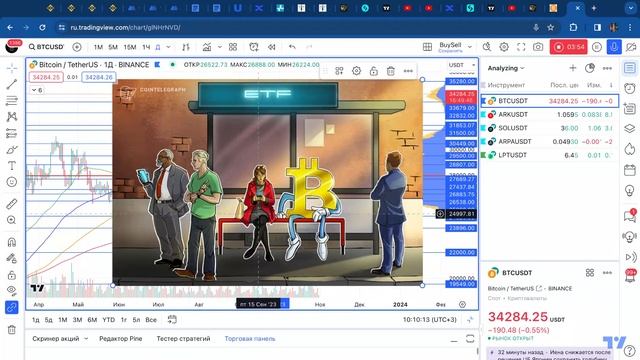Toggle the crossed-out camera button
Screen dimensions: 640x360
pyautogui.click(x=631, y=47)
